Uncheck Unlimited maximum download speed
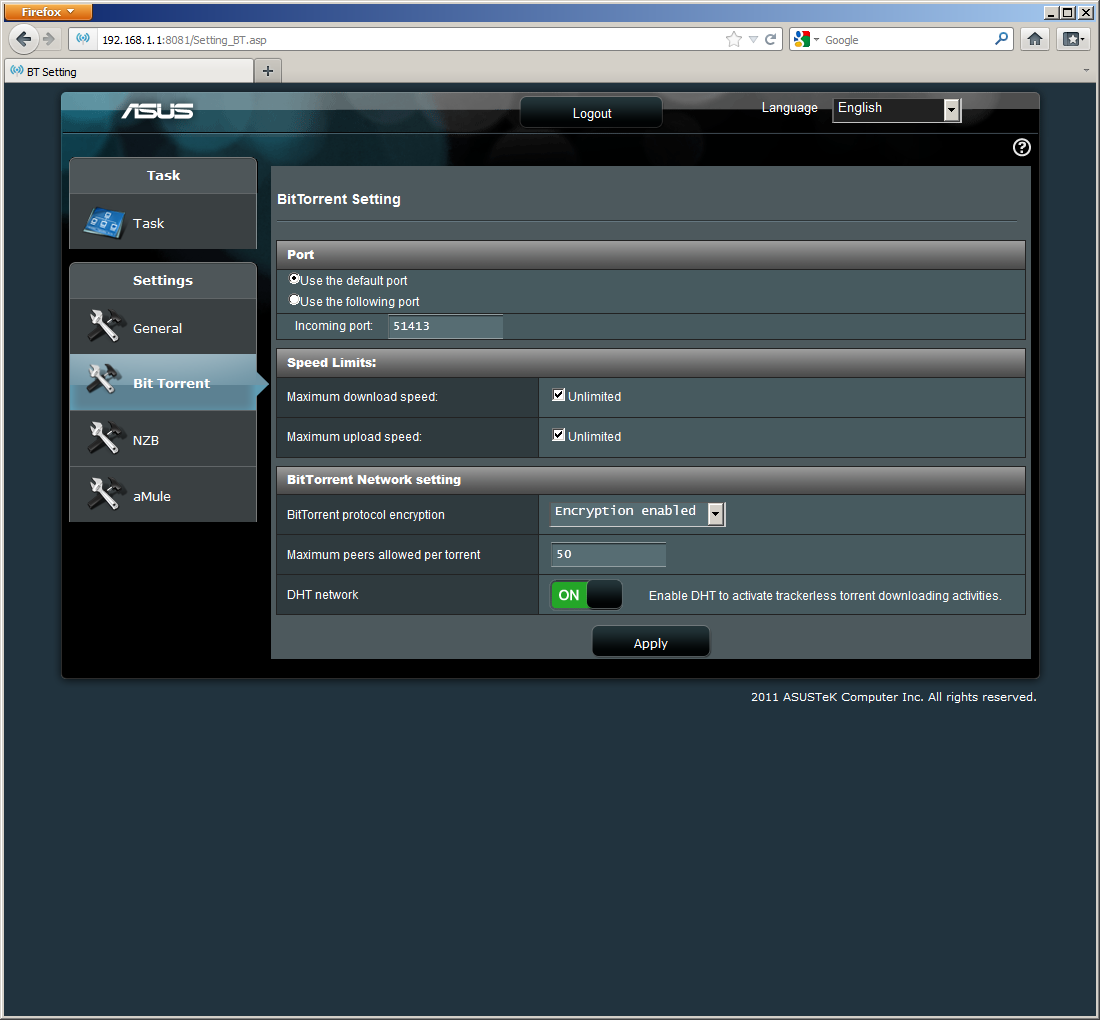The width and height of the screenshot is (1100, 1020). coord(559,395)
